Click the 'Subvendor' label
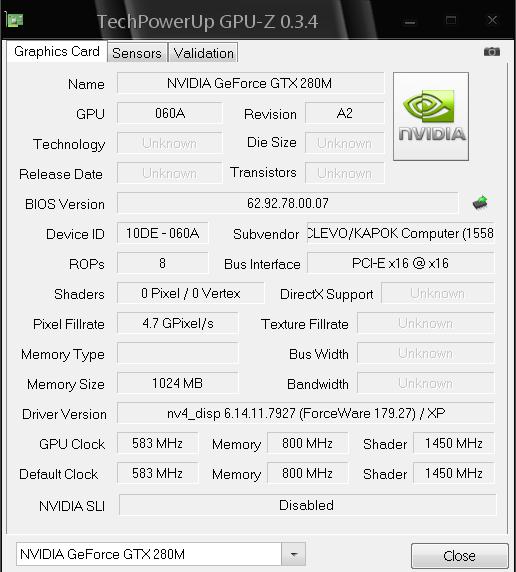 click(266, 234)
